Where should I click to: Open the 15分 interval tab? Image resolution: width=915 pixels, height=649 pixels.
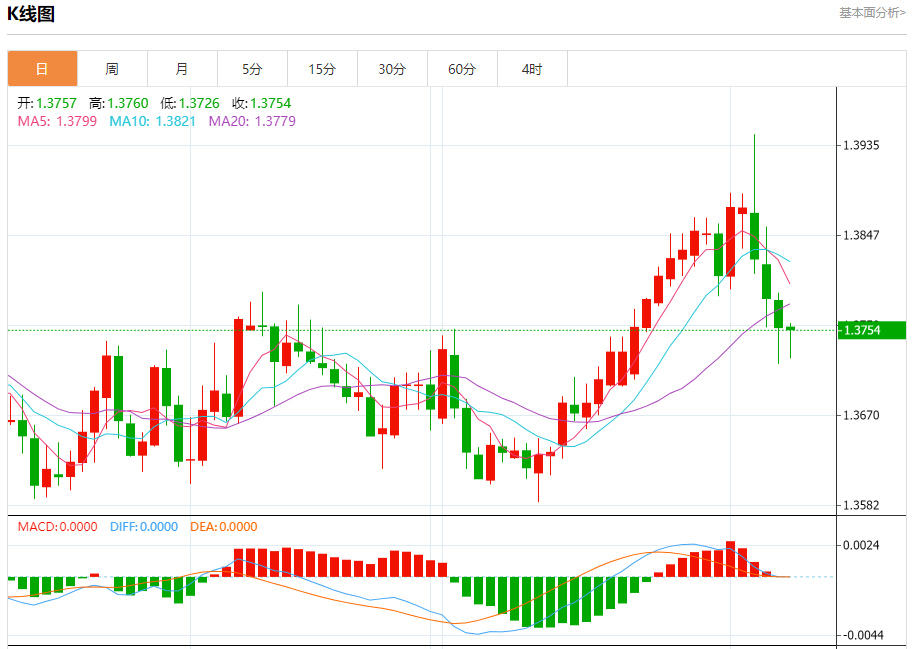(x=322, y=69)
